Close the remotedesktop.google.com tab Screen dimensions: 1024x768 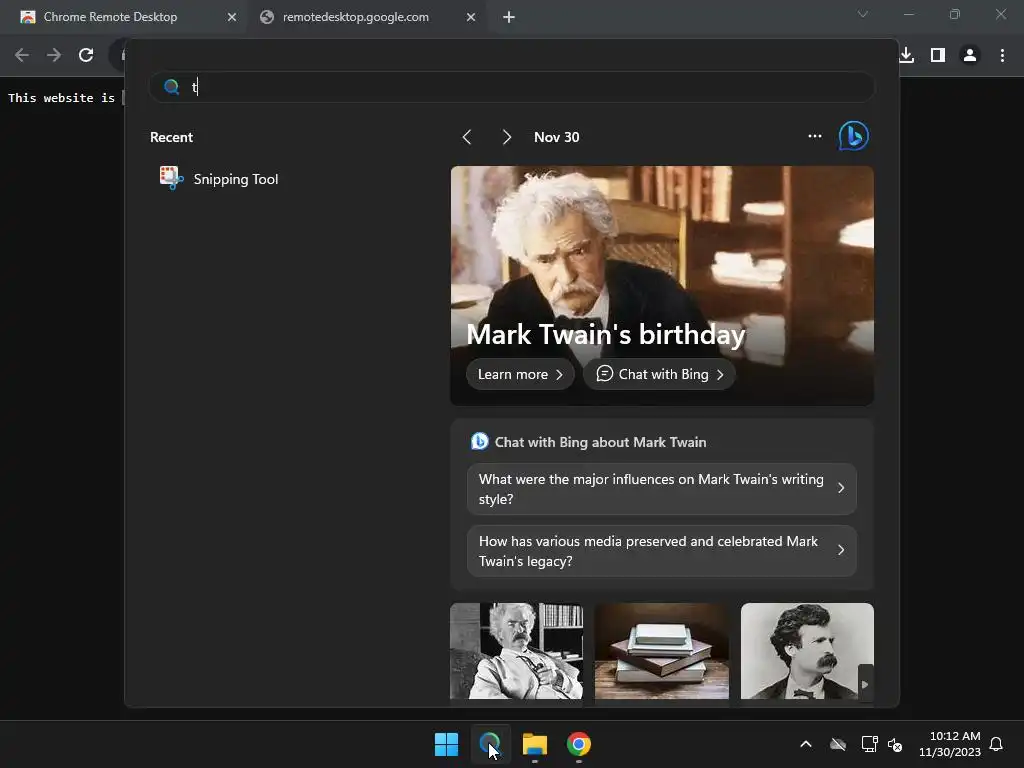(471, 17)
